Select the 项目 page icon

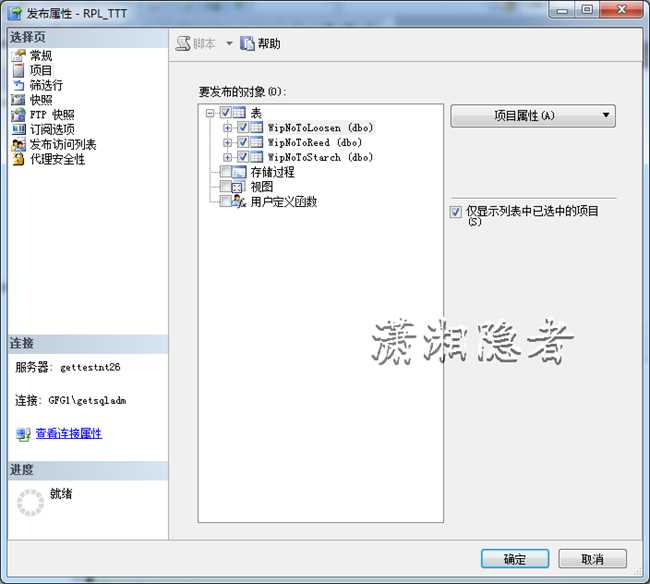(18, 70)
